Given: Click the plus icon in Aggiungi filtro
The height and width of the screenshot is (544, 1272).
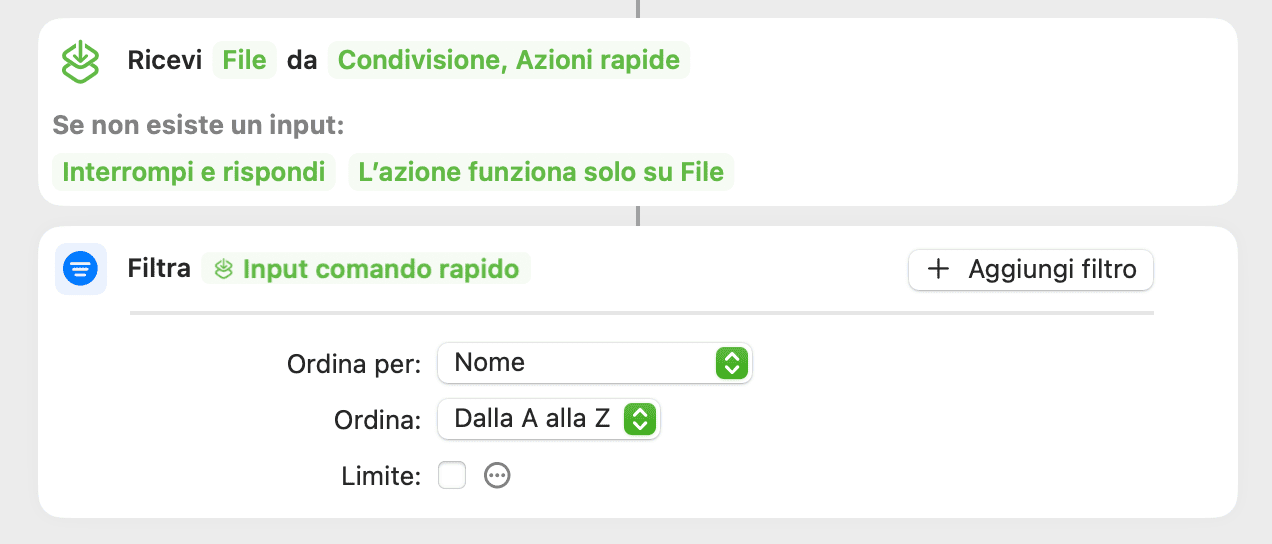Looking at the screenshot, I should (x=938, y=269).
